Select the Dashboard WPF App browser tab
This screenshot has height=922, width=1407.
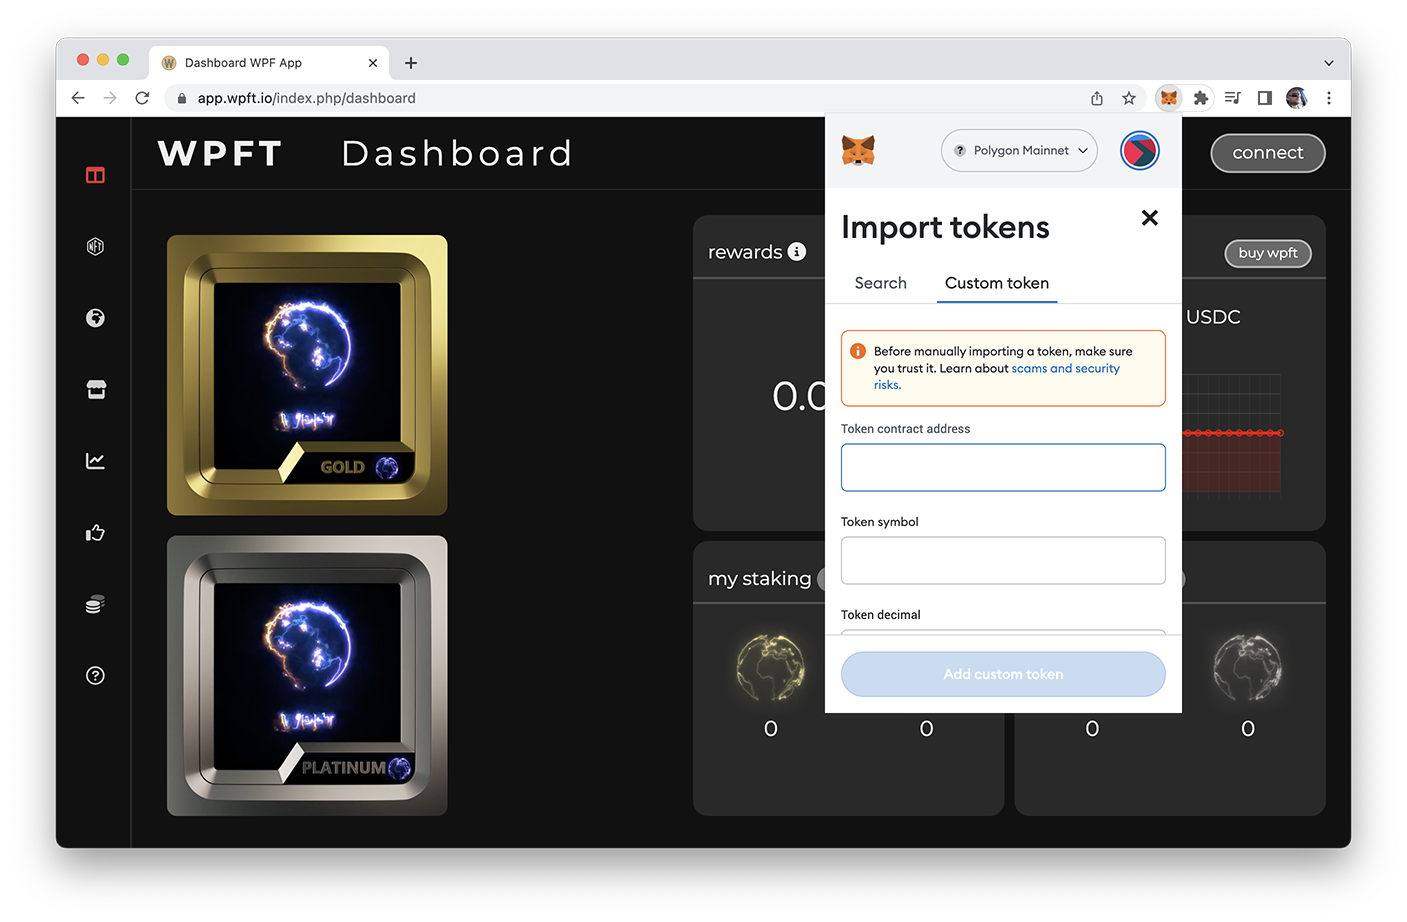(269, 63)
